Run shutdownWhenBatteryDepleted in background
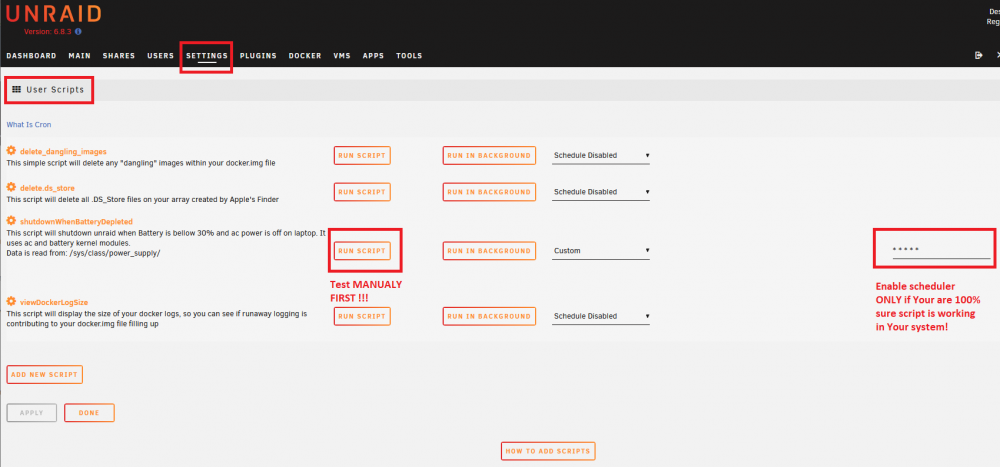1000x467 pixels. click(x=489, y=251)
